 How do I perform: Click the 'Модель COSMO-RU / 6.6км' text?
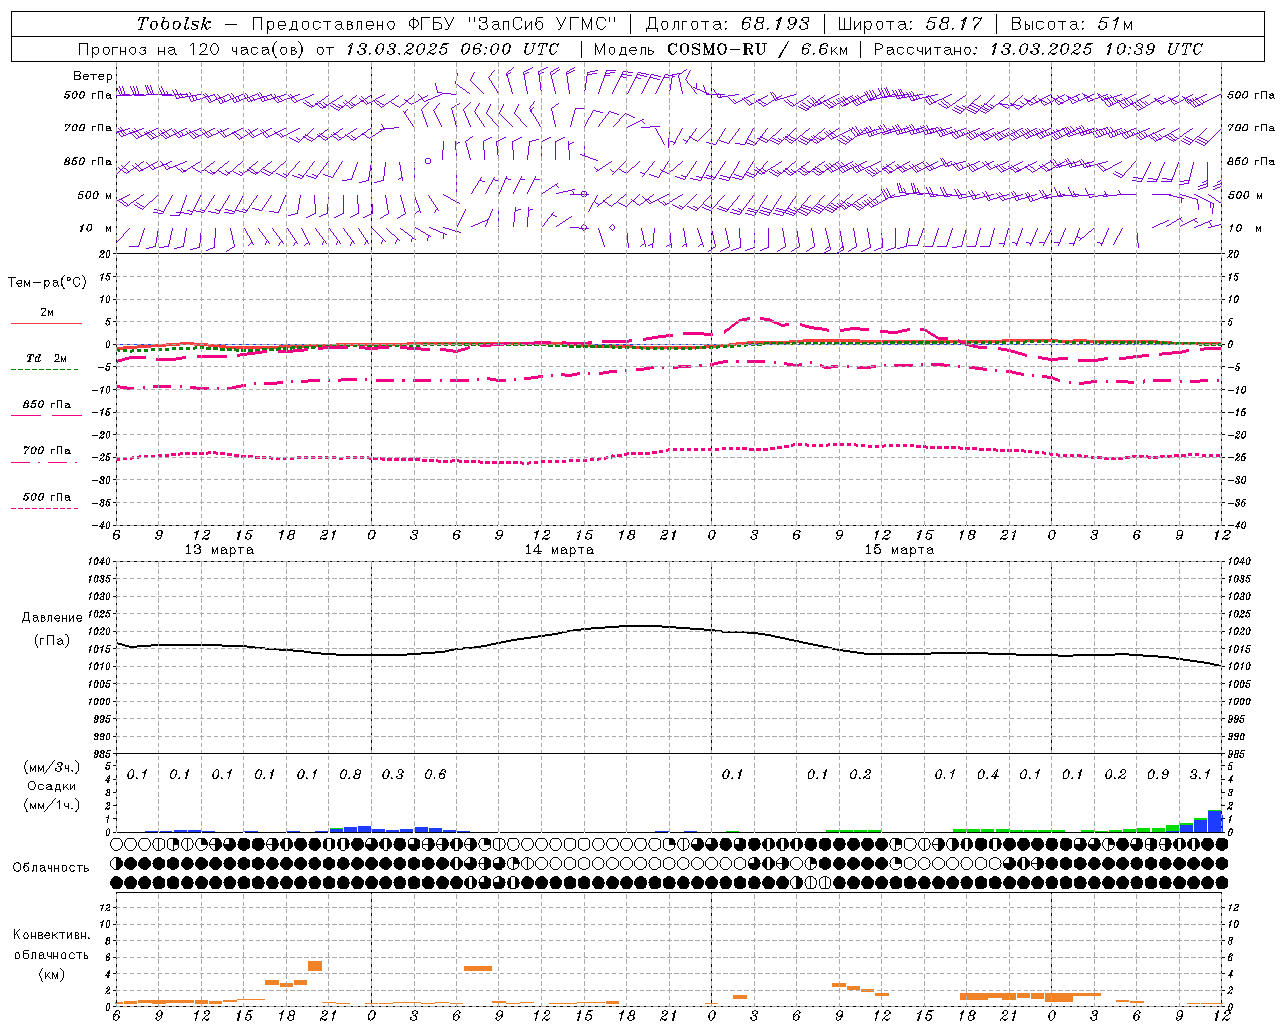721,49
